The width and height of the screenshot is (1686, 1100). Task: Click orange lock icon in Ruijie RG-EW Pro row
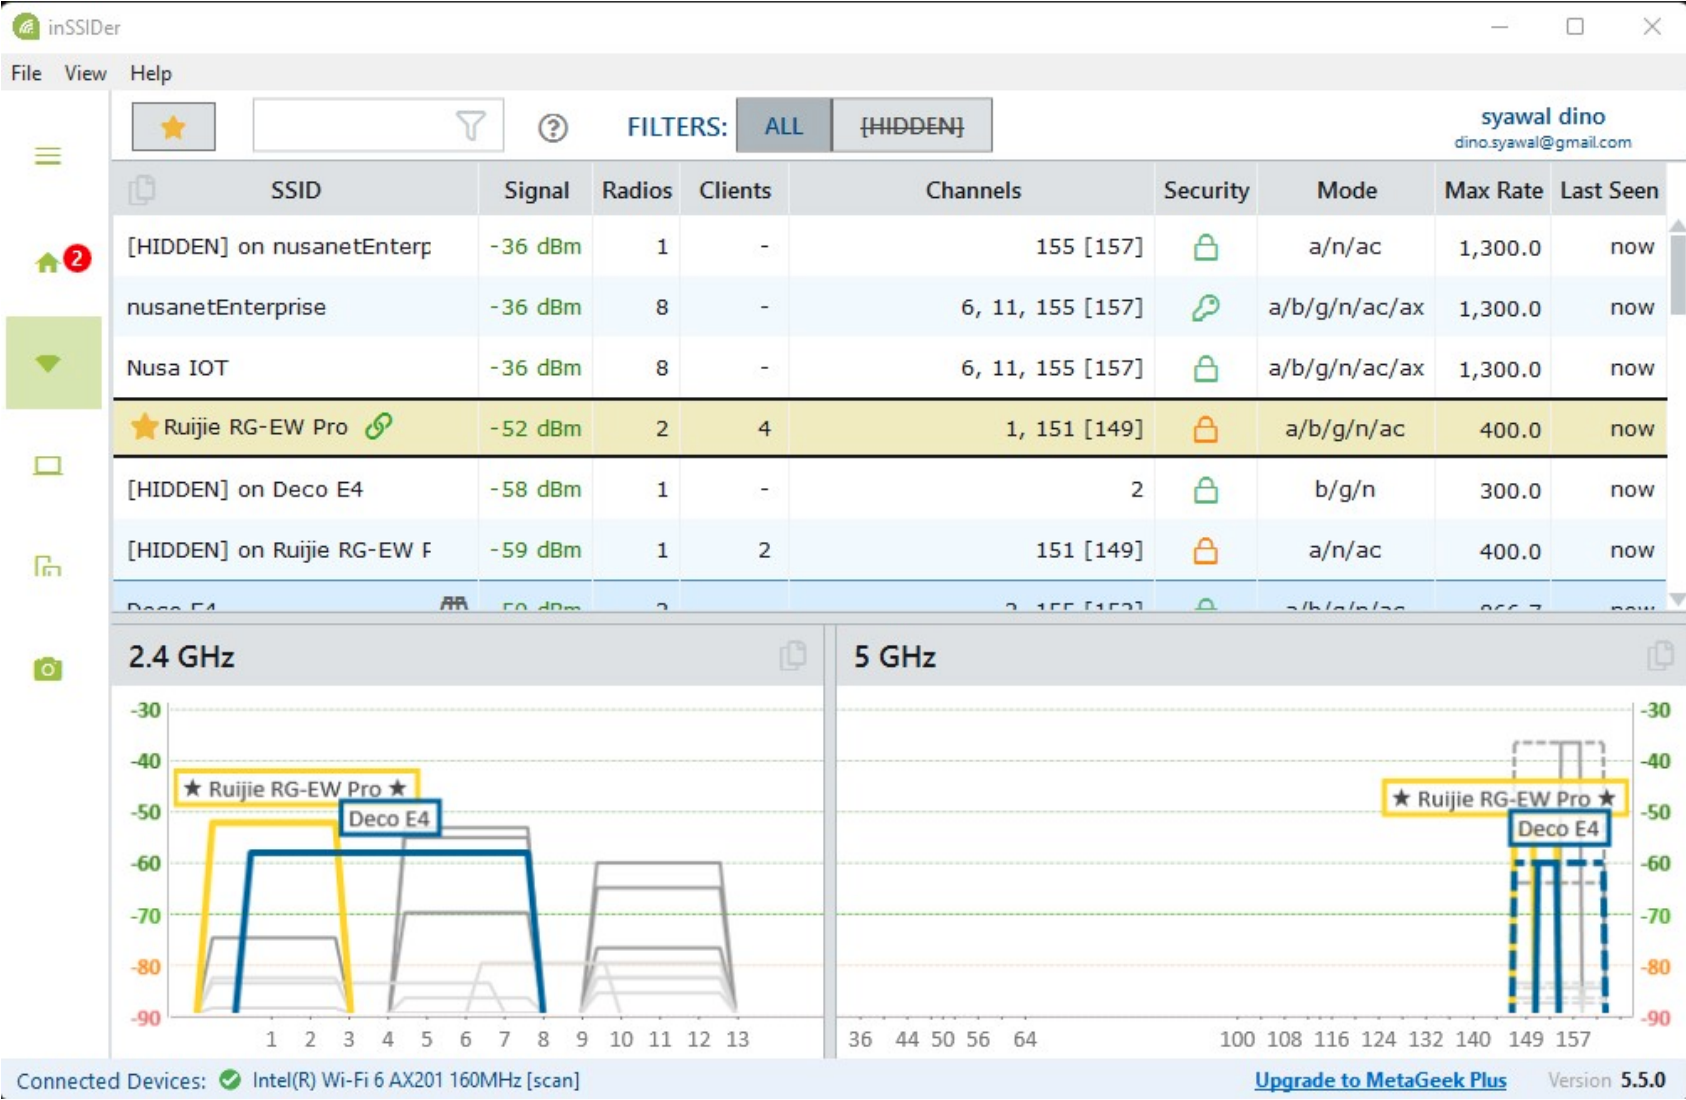[1206, 429]
